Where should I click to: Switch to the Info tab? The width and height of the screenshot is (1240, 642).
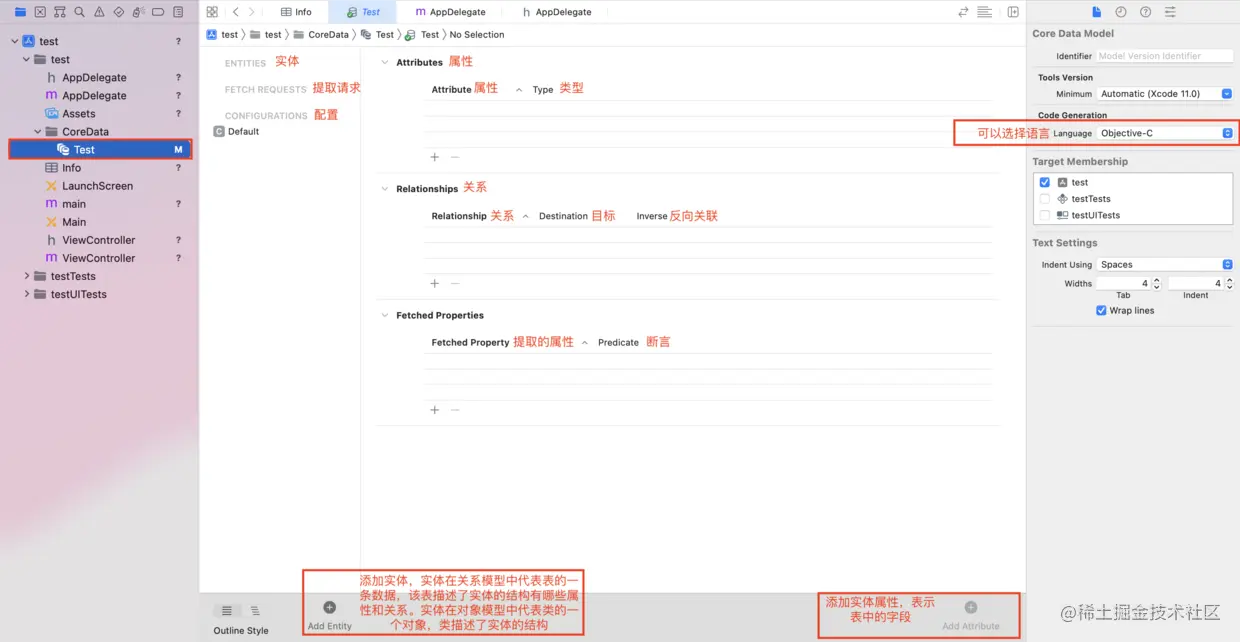296,12
